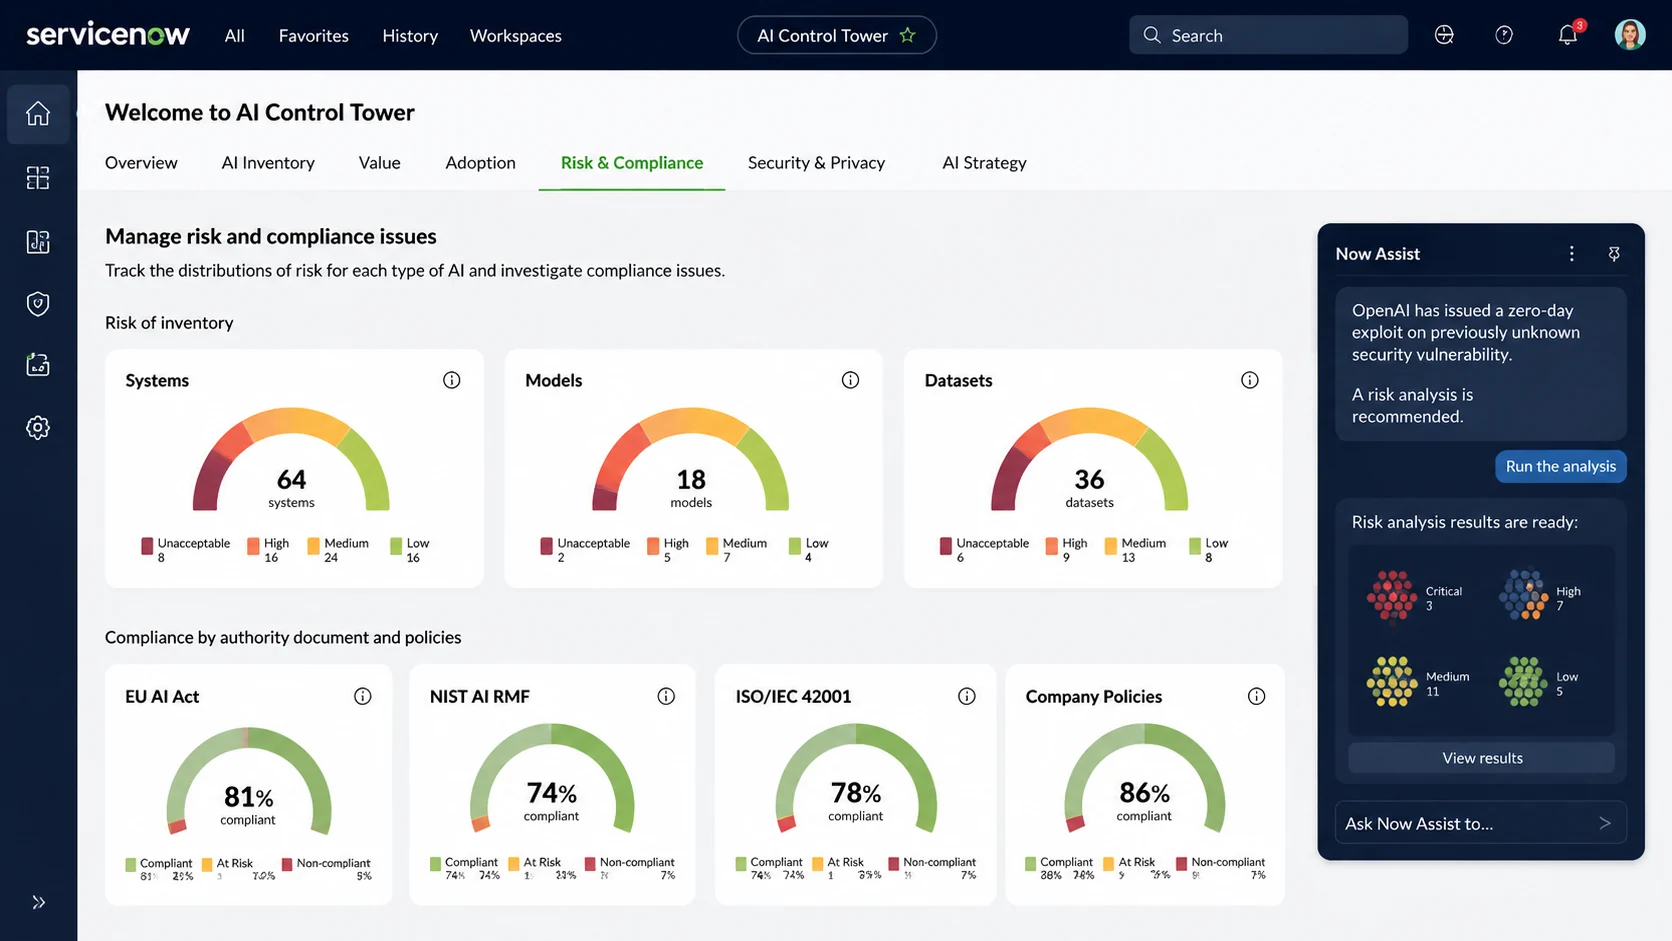Click the AI Control Tower title pill
Screen dimensions: 1672x941
pyautogui.click(x=837, y=35)
